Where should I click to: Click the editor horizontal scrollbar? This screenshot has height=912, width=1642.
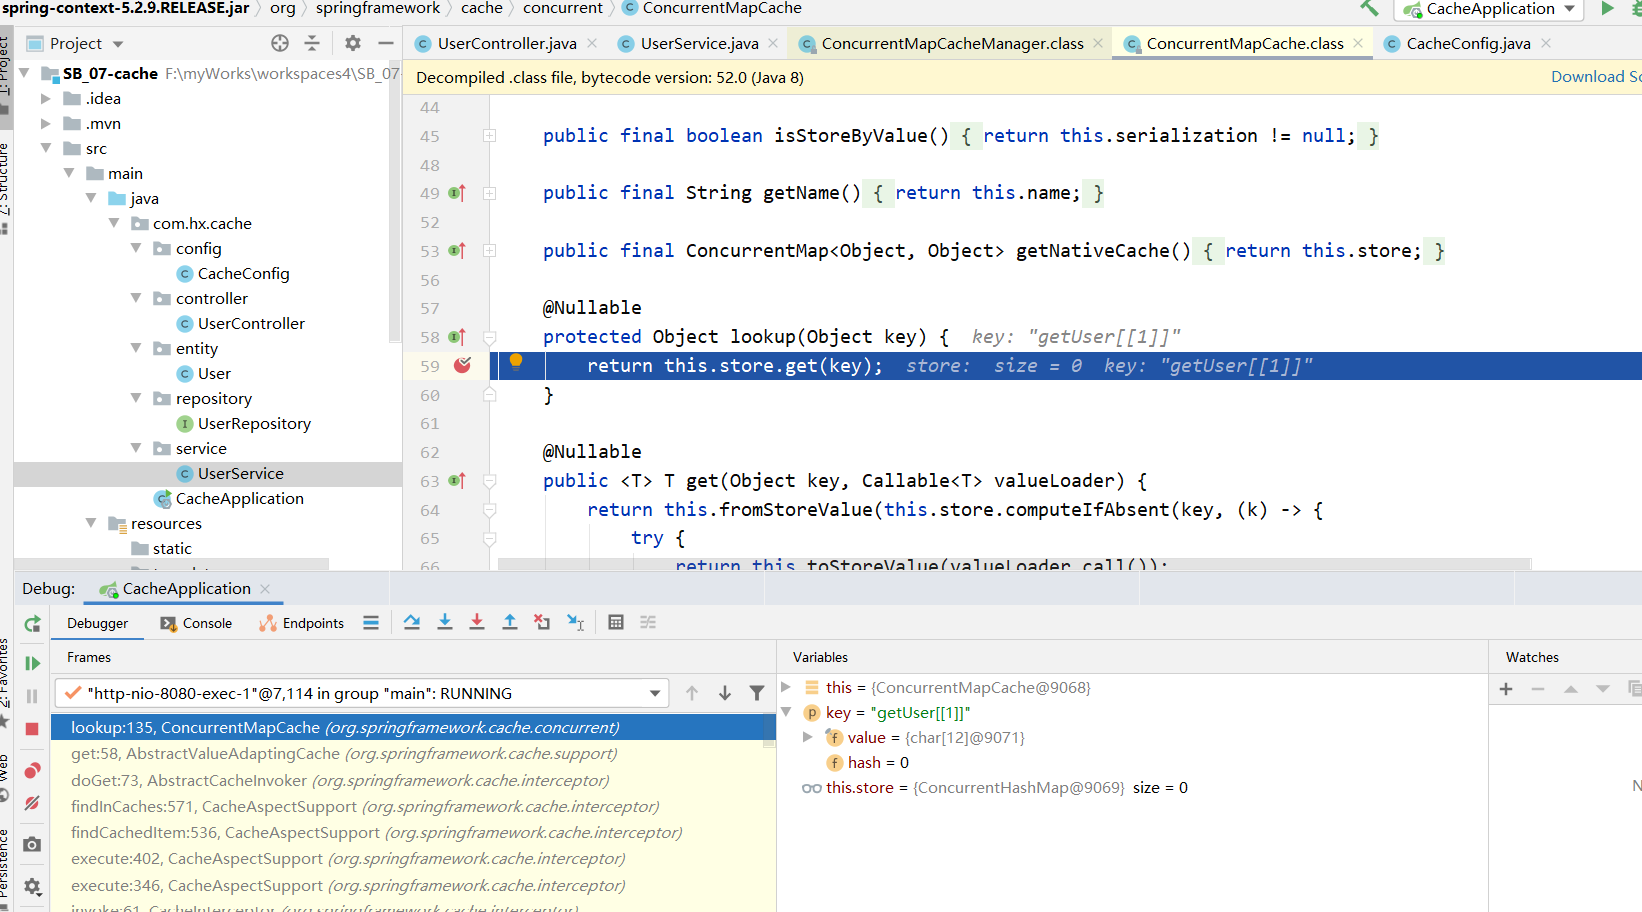(x=1014, y=564)
